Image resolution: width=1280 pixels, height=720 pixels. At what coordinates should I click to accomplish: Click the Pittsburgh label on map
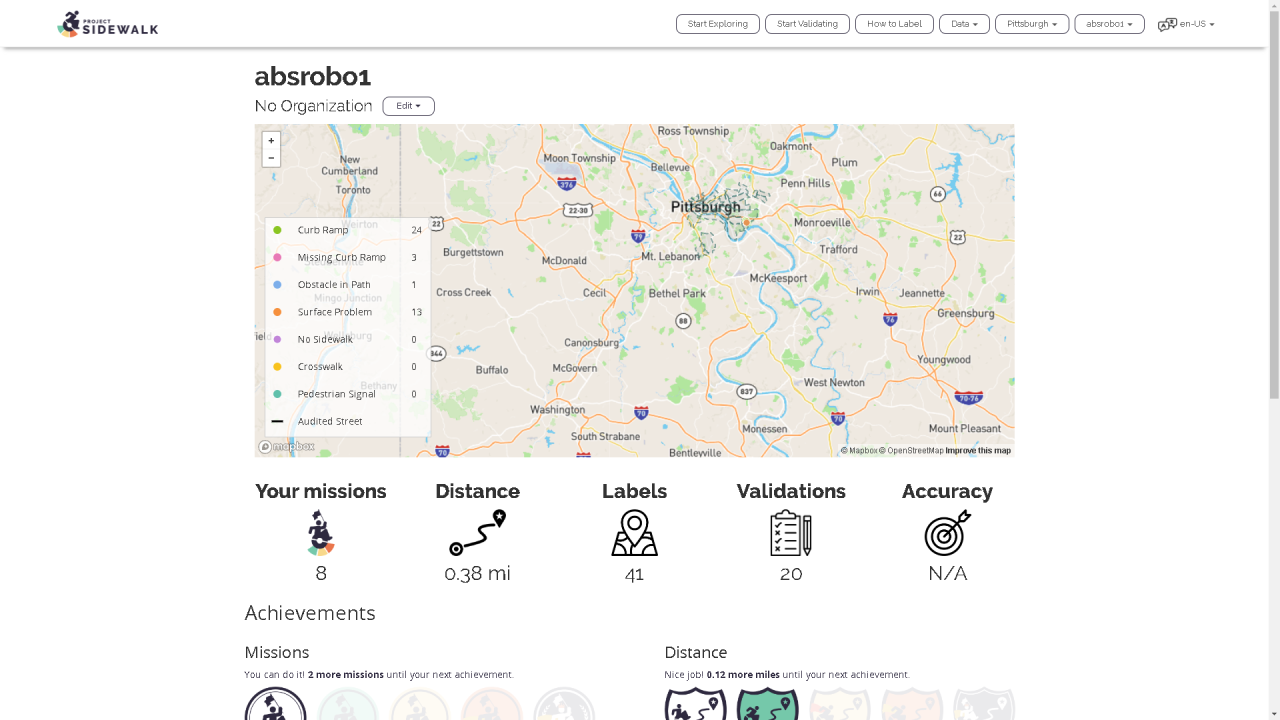pos(706,207)
